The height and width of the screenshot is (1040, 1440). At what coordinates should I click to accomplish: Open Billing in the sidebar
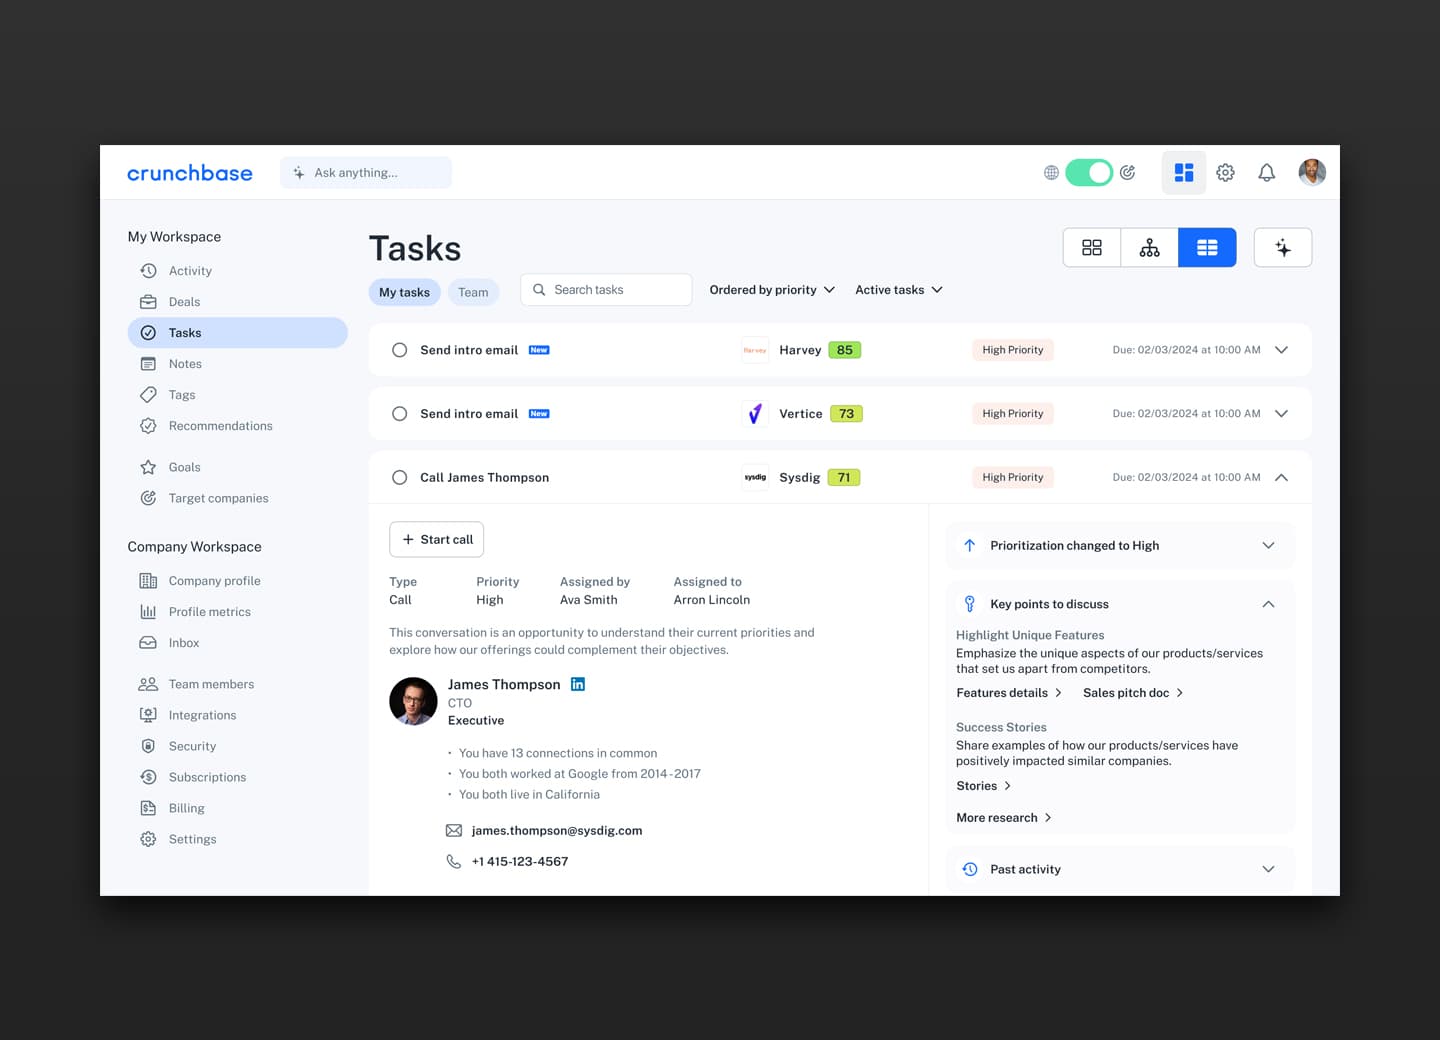[237, 808]
